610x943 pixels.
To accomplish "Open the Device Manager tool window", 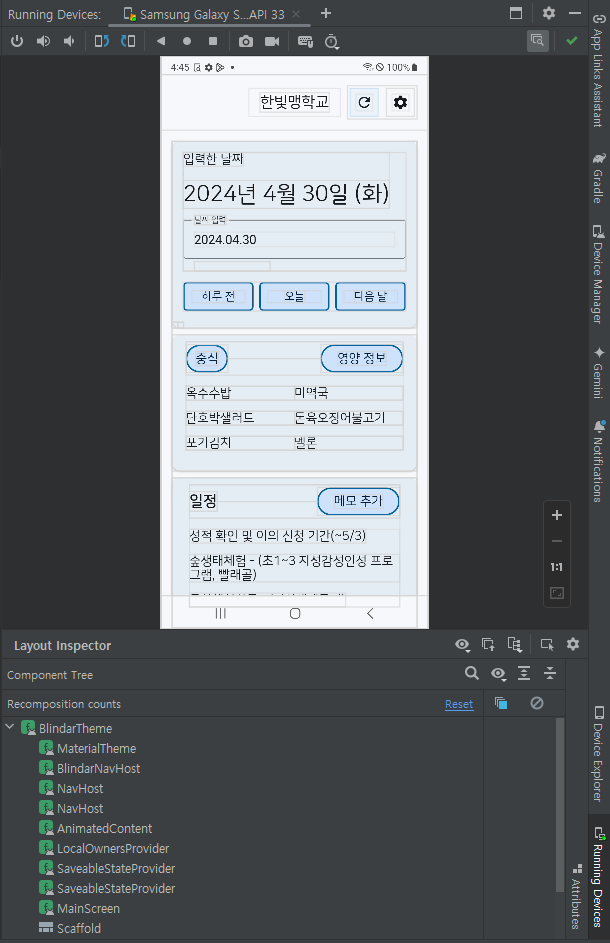I will tap(598, 274).
